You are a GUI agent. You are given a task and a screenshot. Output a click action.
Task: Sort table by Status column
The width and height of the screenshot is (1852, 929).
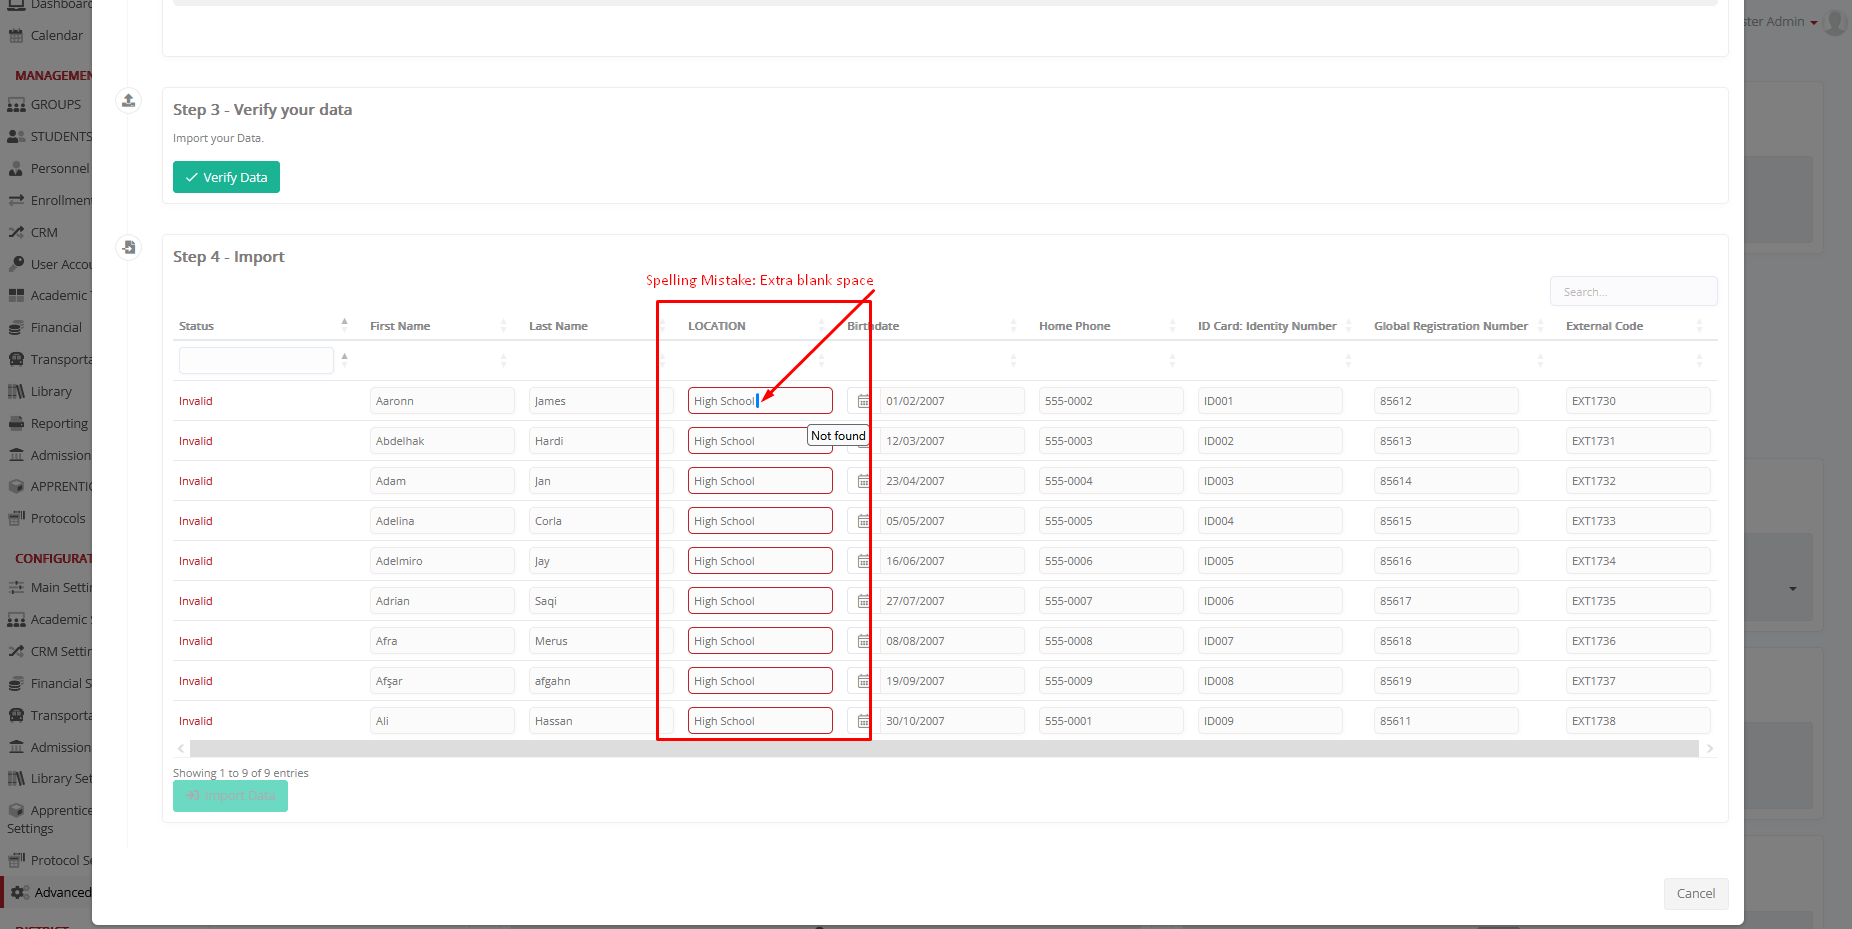click(344, 326)
